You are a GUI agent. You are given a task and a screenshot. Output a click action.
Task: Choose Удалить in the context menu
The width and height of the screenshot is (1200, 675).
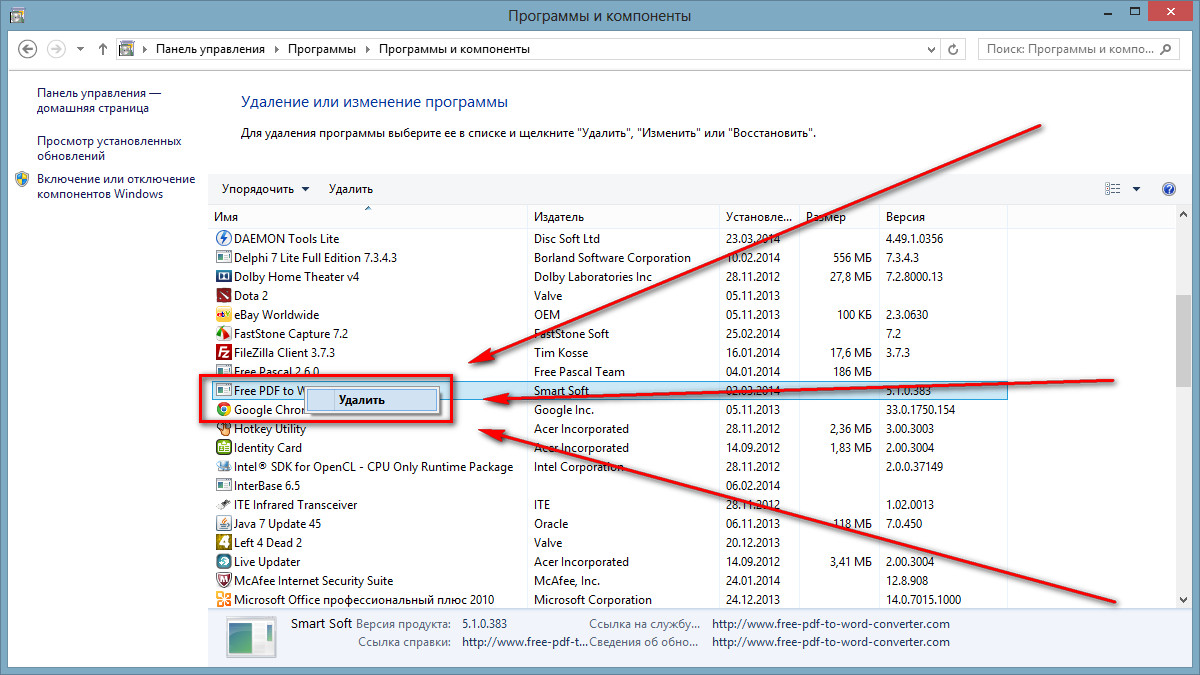pos(371,400)
